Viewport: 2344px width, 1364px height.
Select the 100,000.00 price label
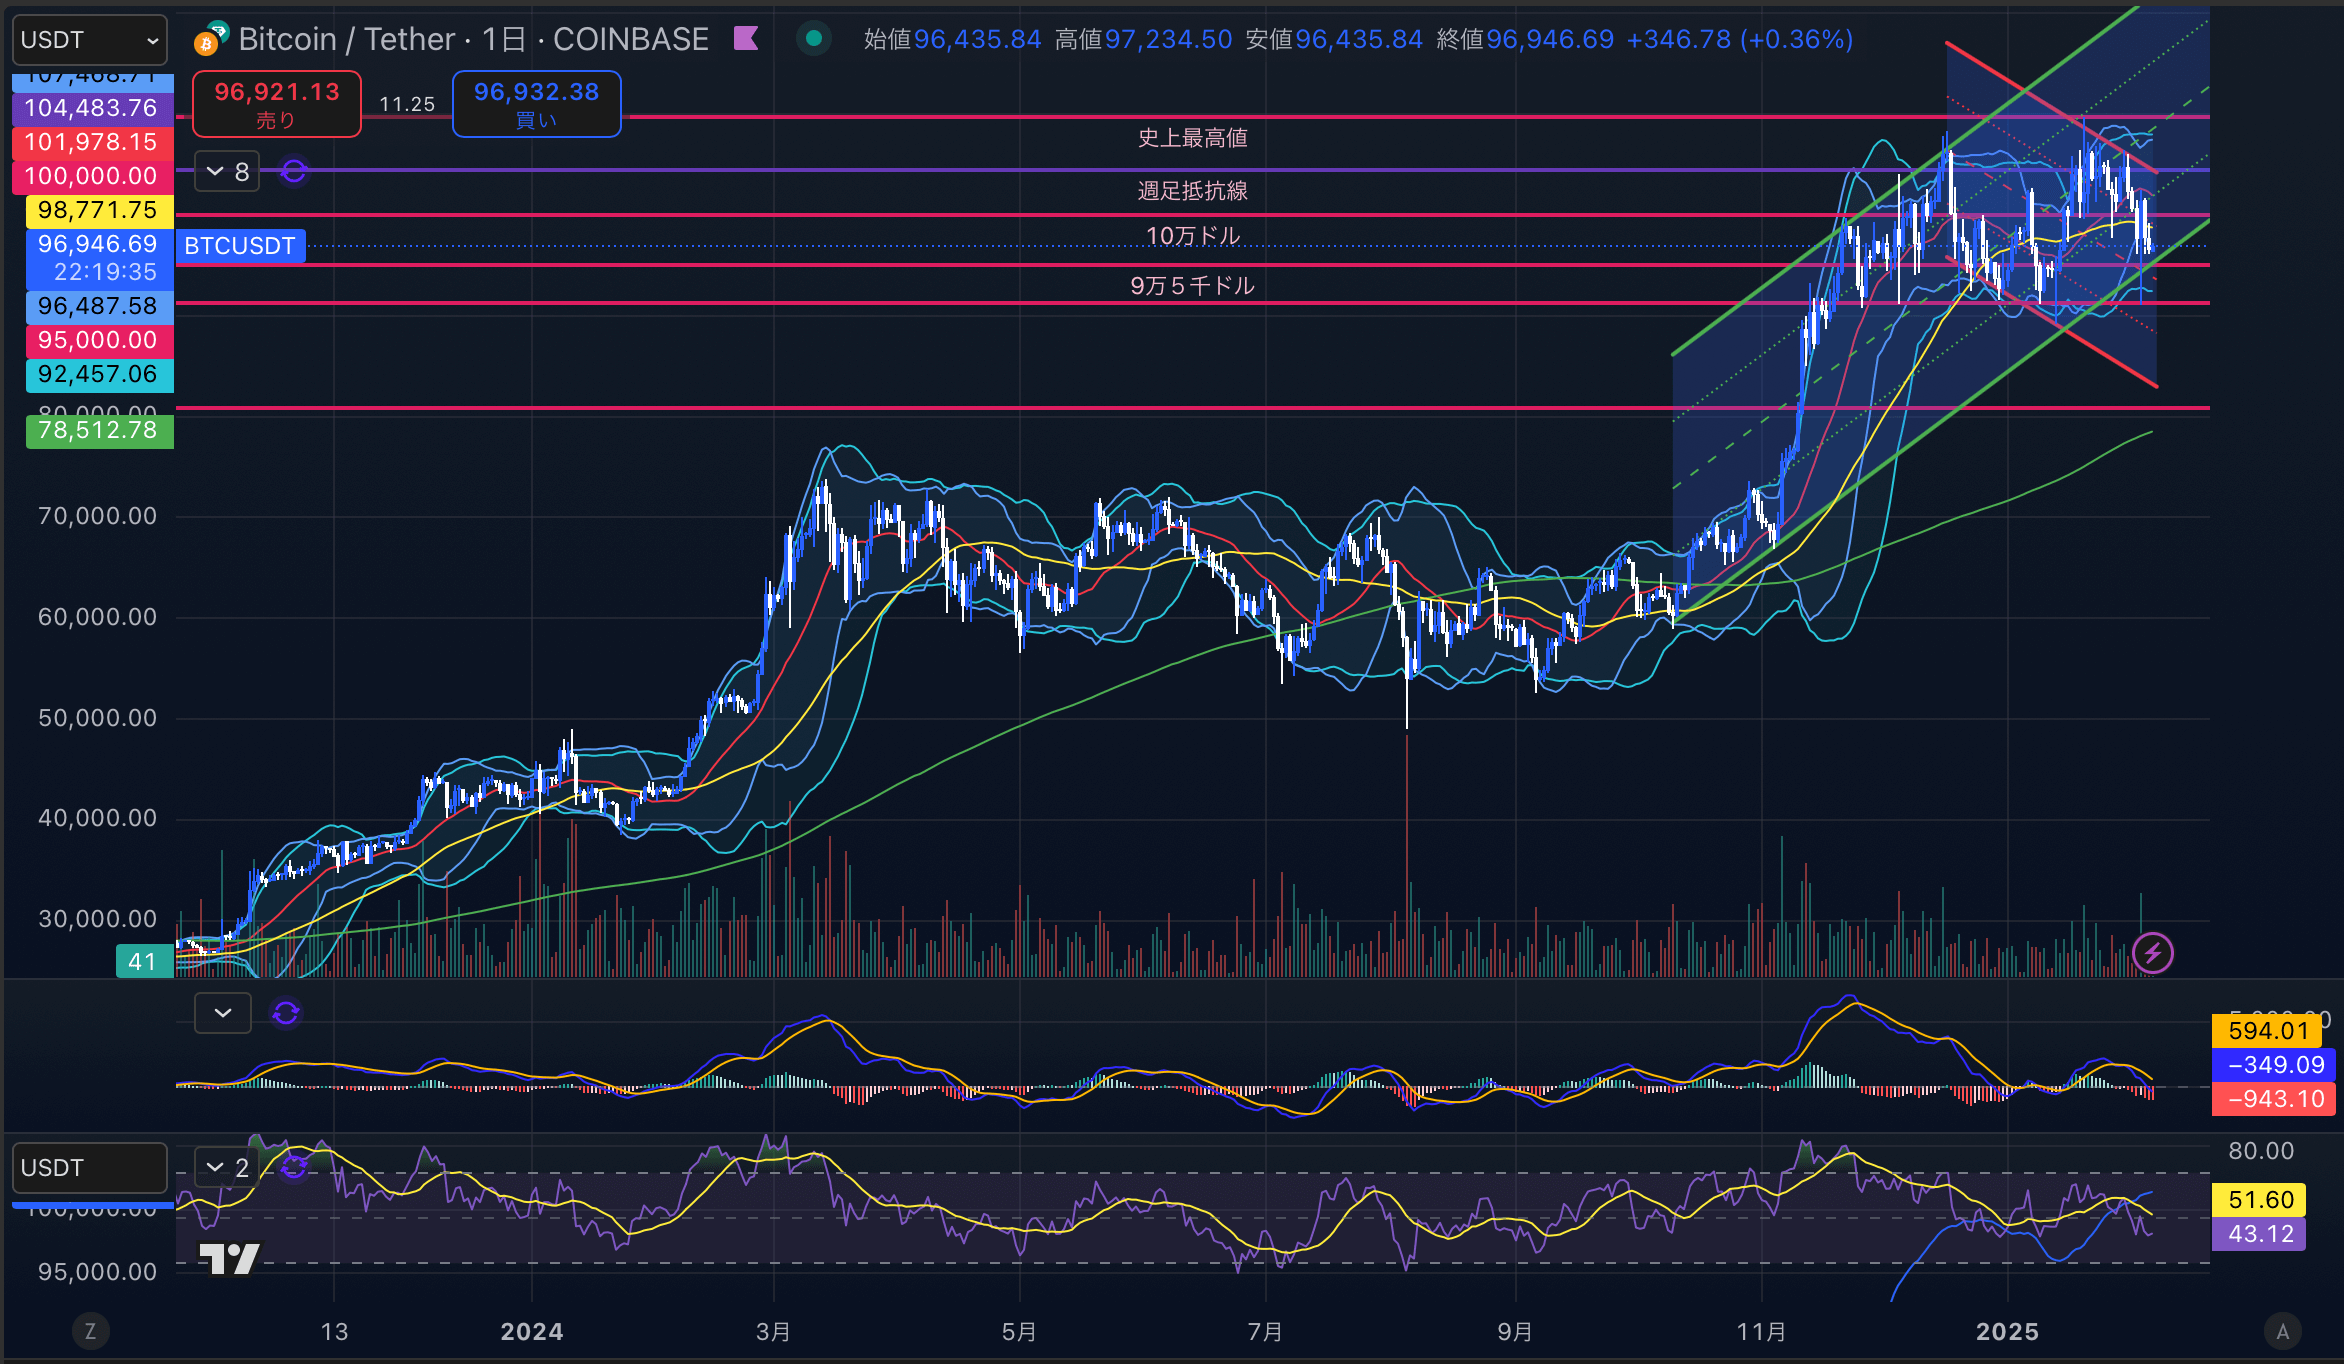(92, 176)
